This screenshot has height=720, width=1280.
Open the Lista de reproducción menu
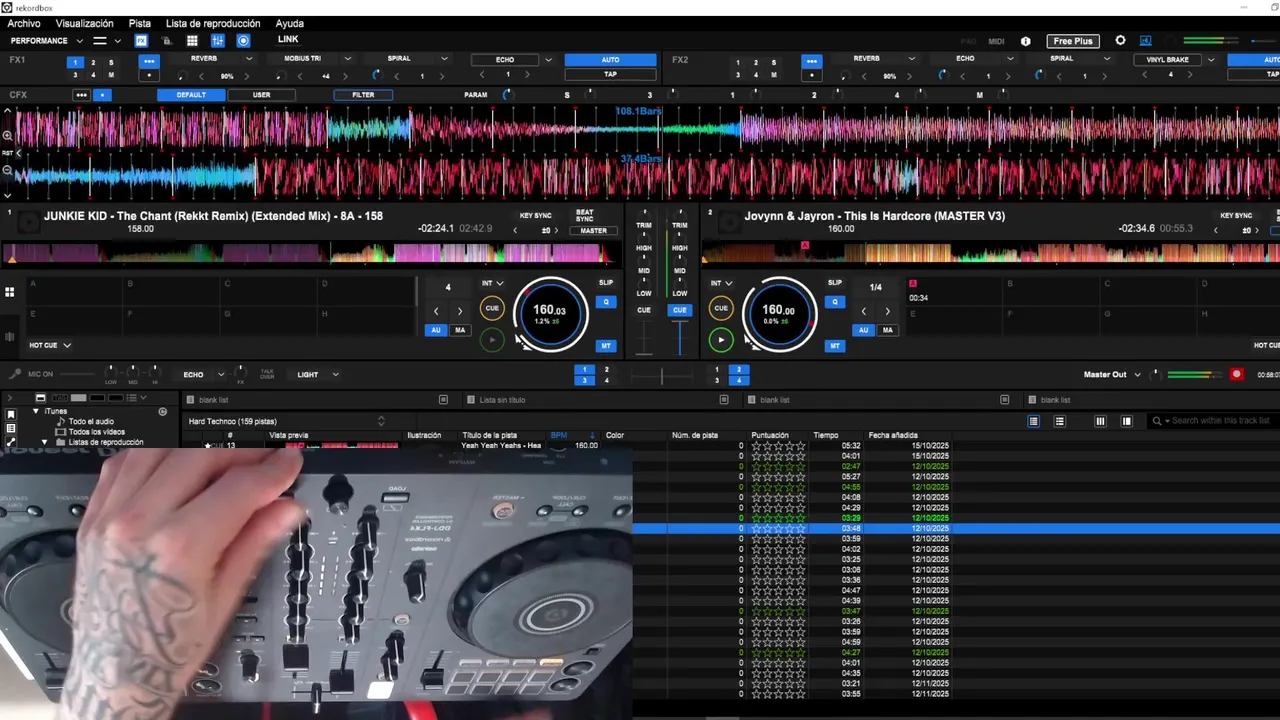coord(213,23)
